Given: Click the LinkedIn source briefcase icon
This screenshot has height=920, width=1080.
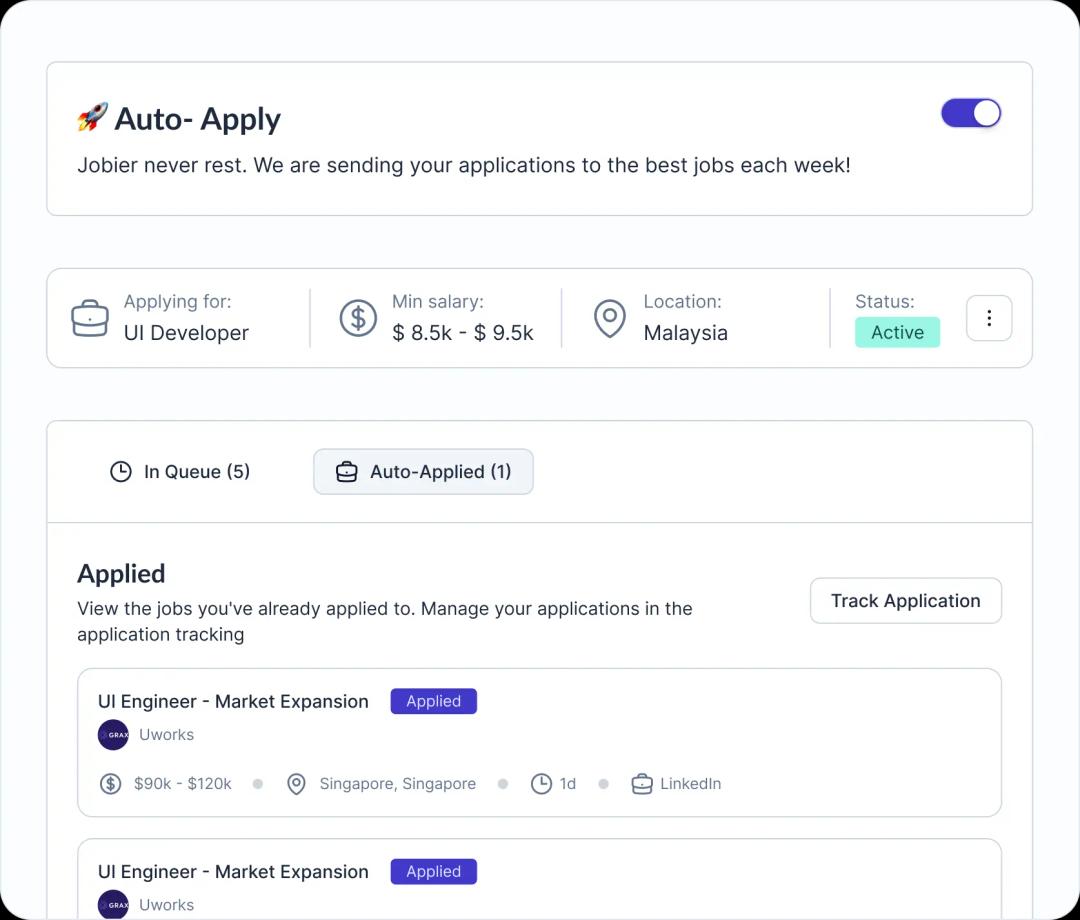Looking at the screenshot, I should tap(642, 784).
